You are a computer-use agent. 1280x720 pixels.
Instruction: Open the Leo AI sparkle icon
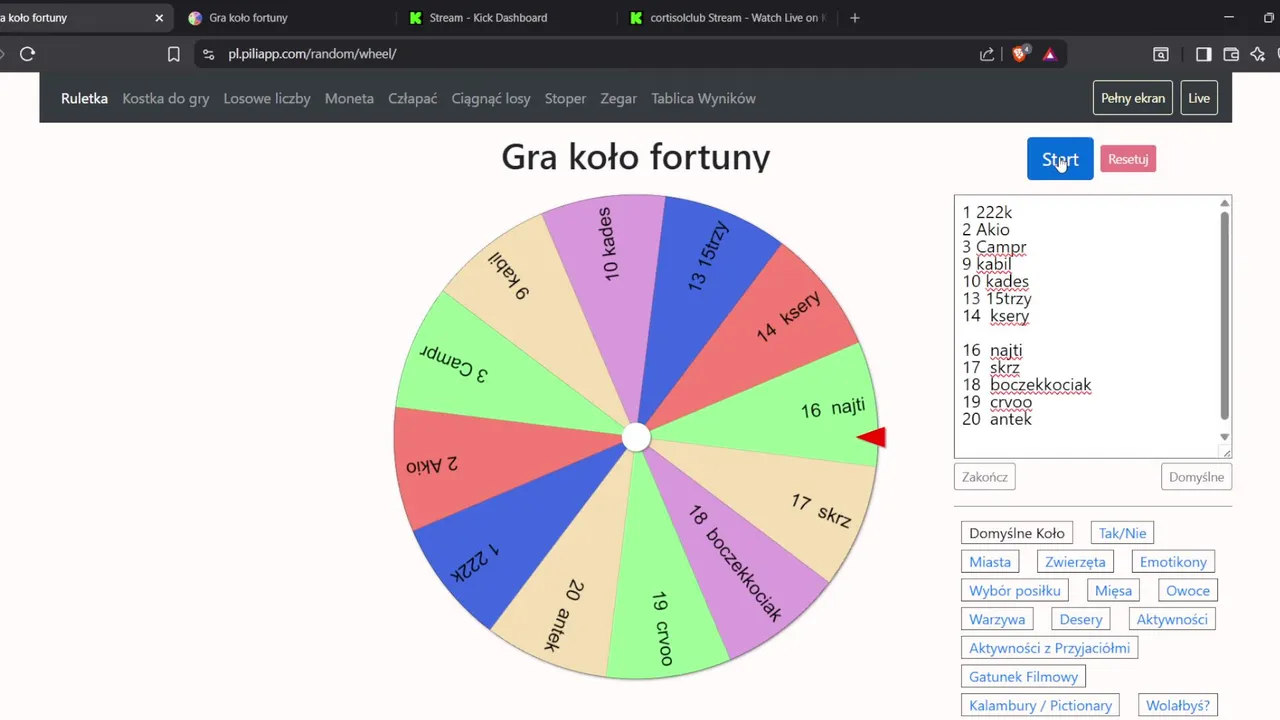tap(1258, 54)
